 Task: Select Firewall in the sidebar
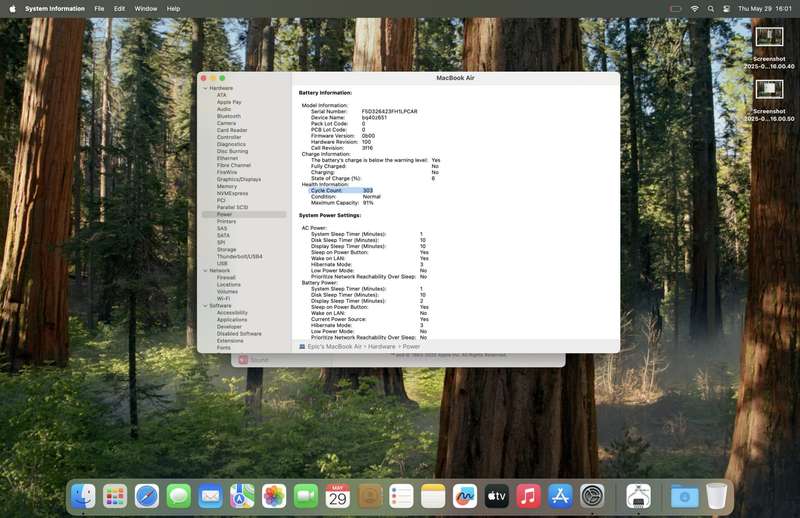(x=226, y=278)
